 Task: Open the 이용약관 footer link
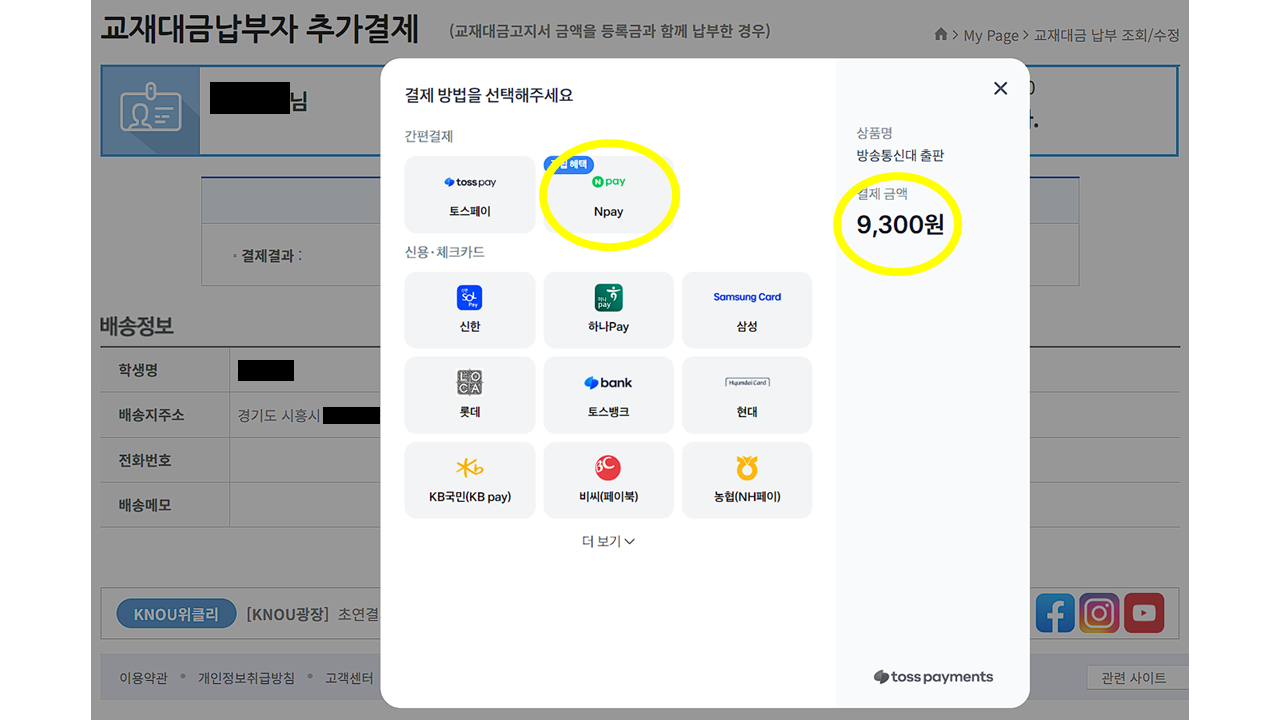(x=143, y=678)
